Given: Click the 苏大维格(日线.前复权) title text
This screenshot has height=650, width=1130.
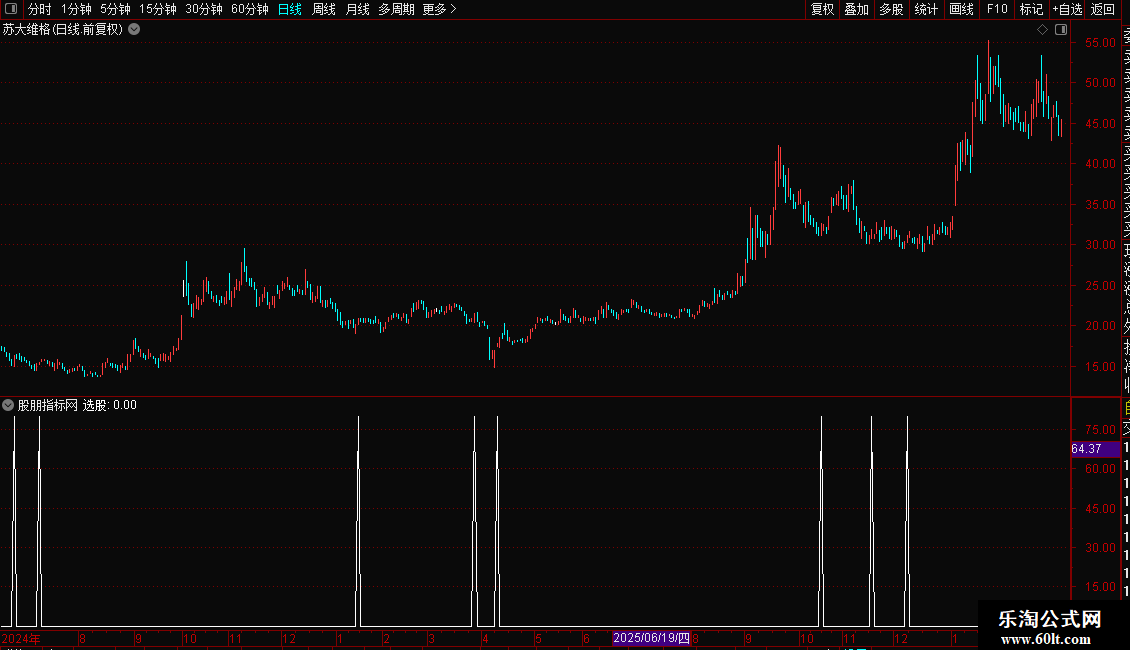Looking at the screenshot, I should click(63, 30).
